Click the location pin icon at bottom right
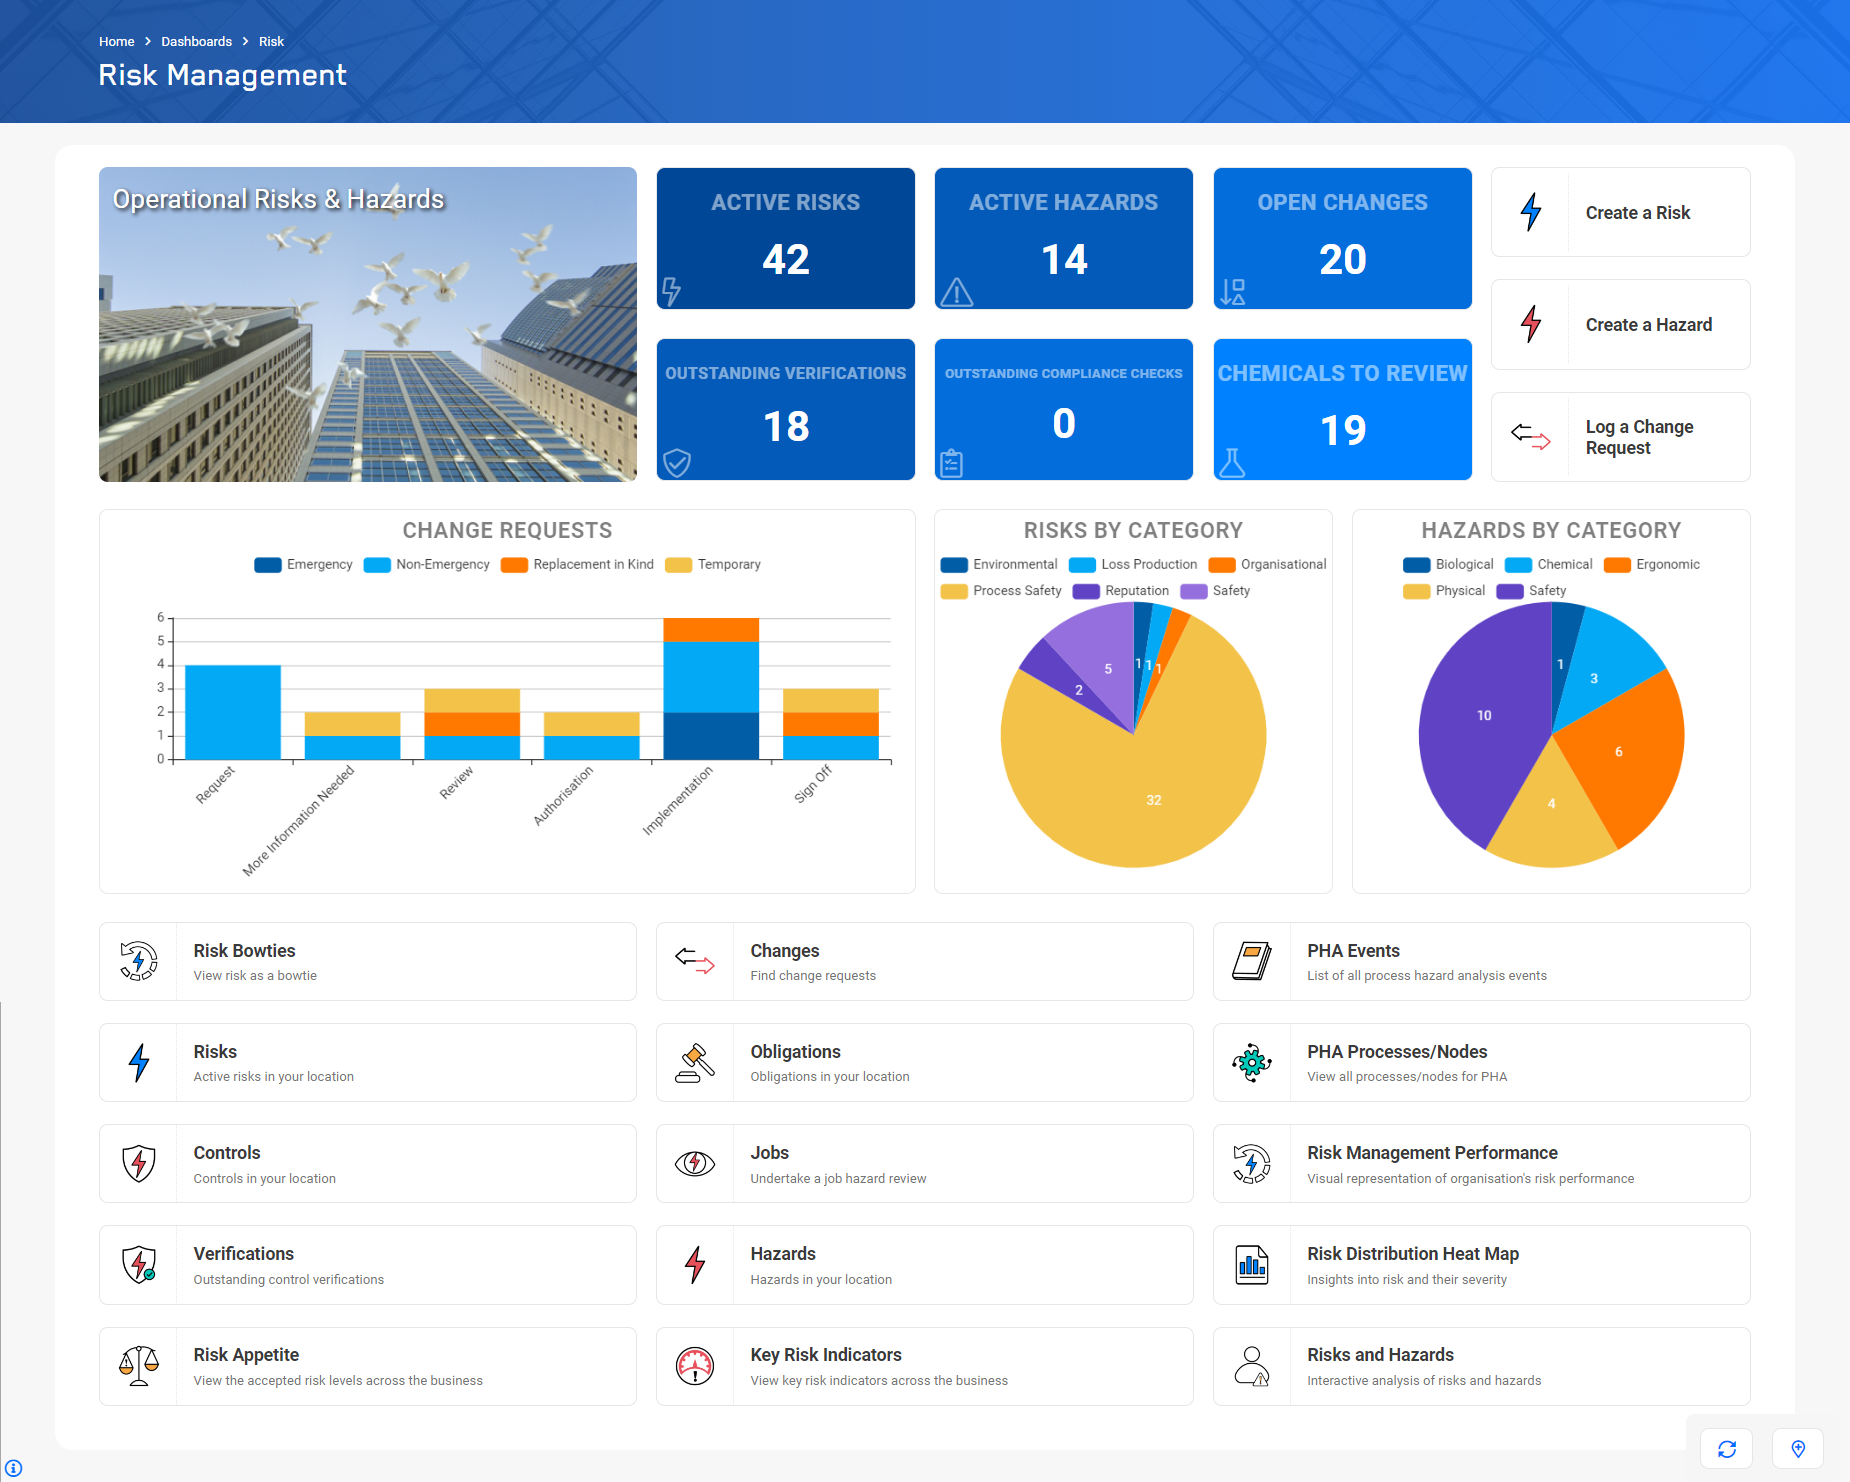 1797,1448
